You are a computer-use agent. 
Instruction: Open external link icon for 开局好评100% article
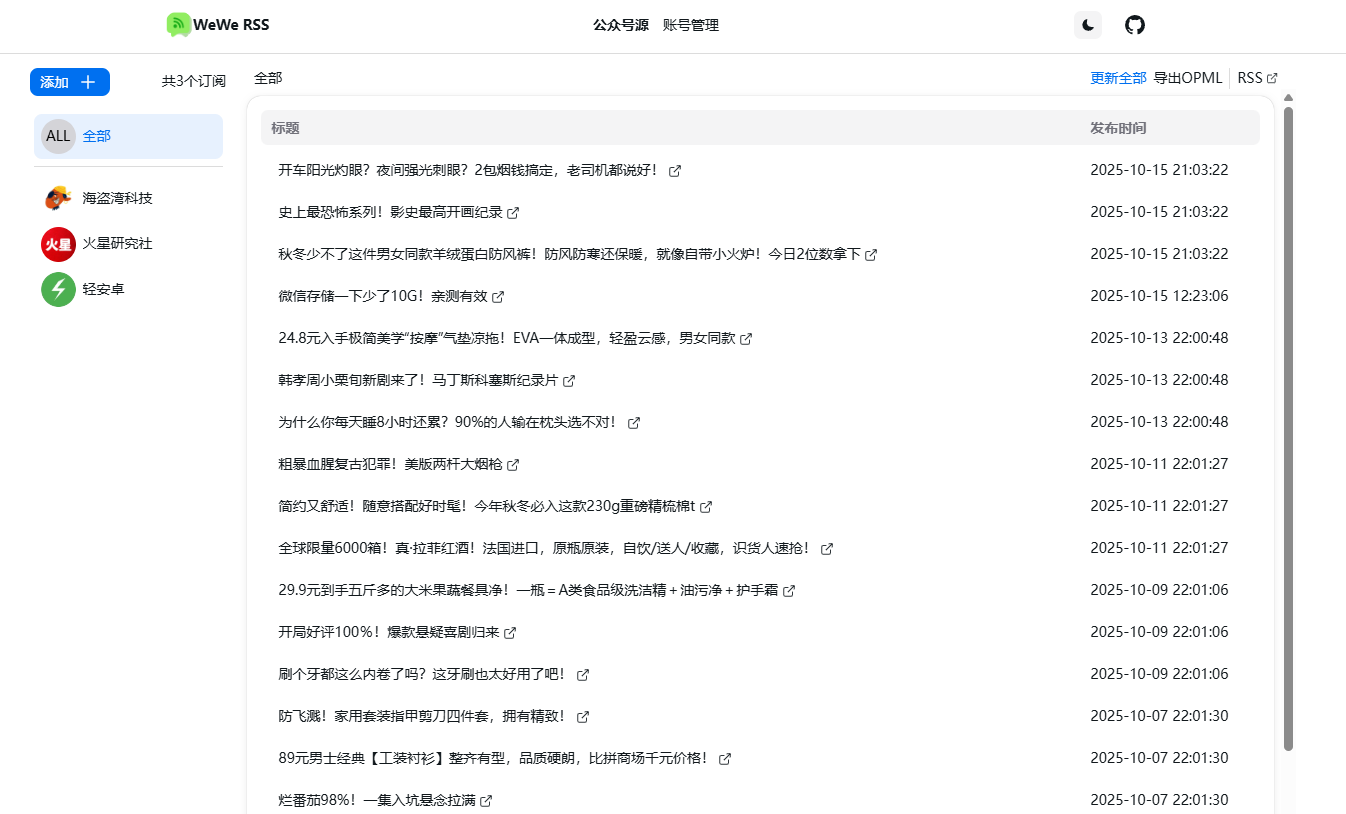coord(510,633)
